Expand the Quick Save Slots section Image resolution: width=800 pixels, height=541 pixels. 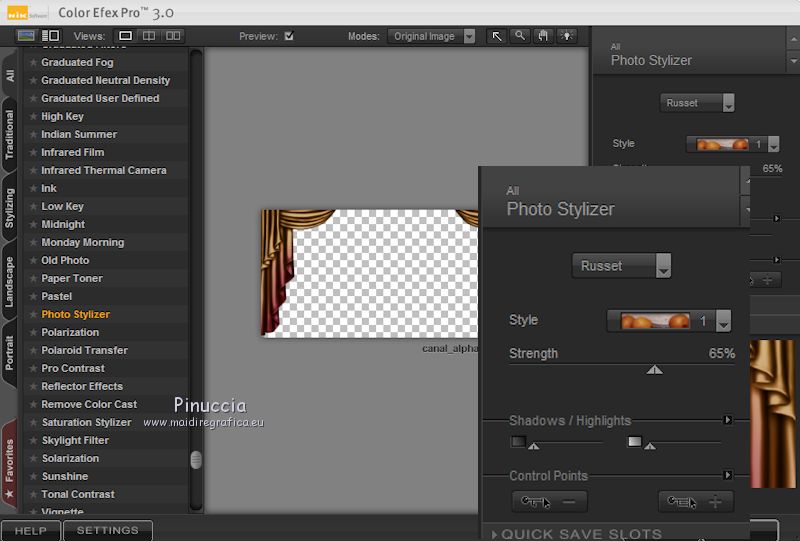(x=577, y=534)
